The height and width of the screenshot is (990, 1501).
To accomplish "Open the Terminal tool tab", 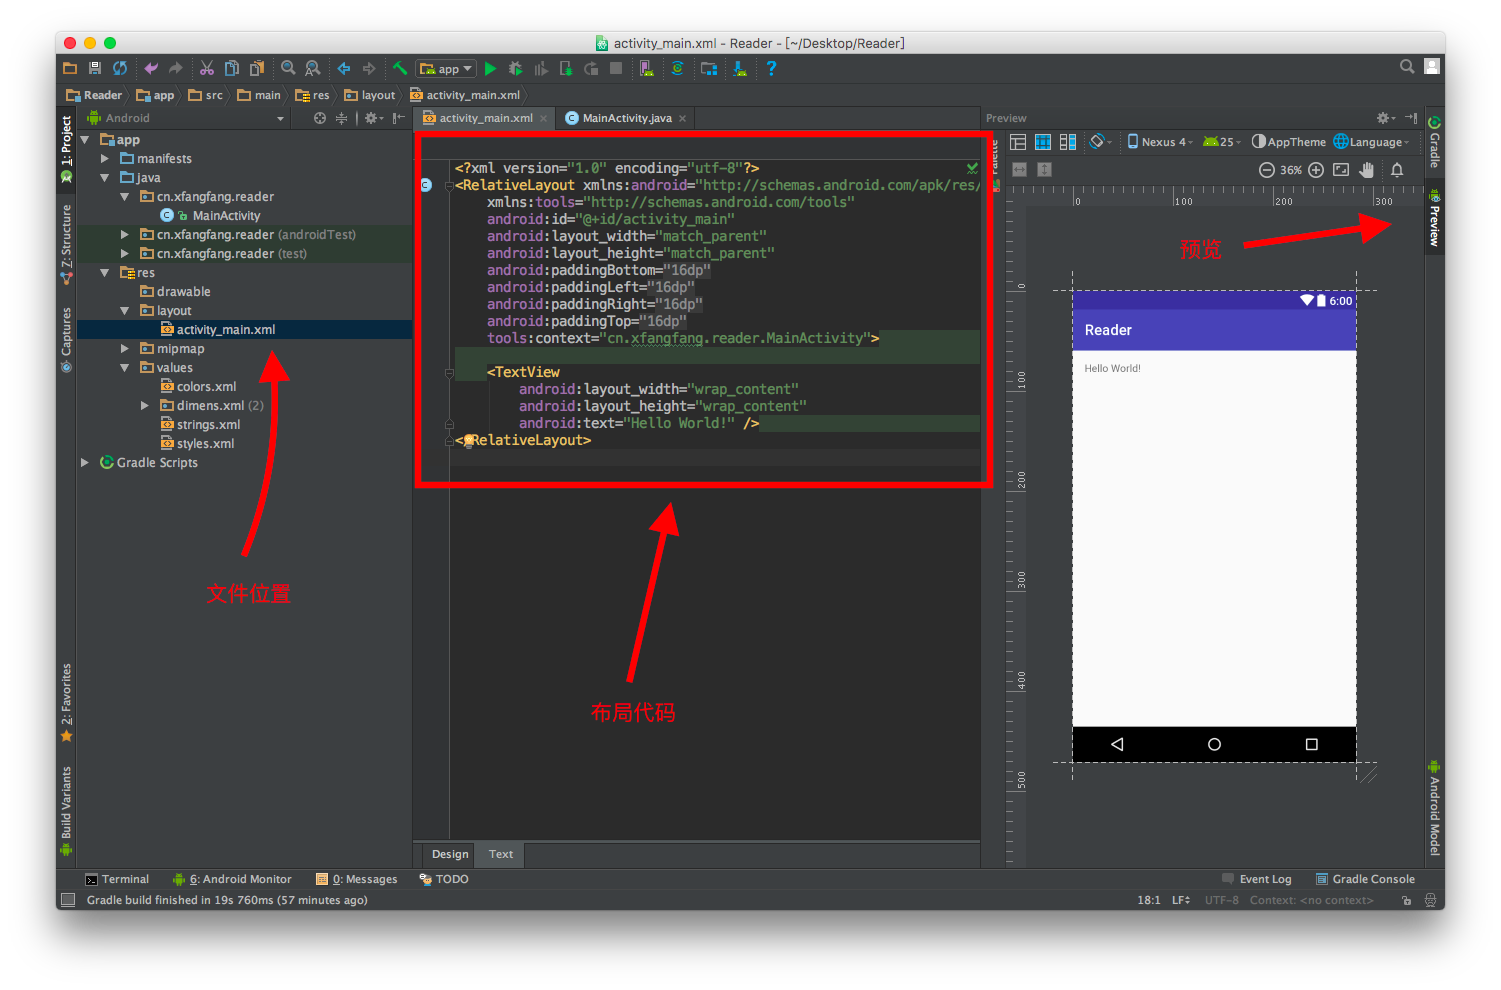I will click(x=117, y=879).
